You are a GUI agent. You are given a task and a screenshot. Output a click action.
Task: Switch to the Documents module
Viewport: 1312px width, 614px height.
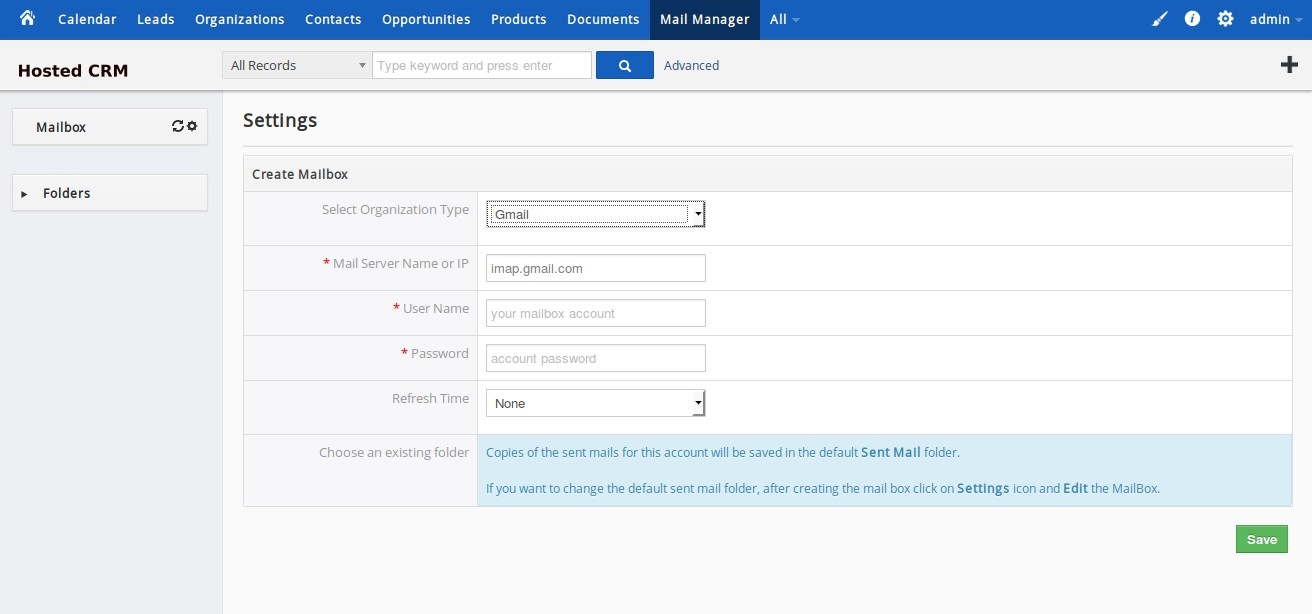[603, 19]
